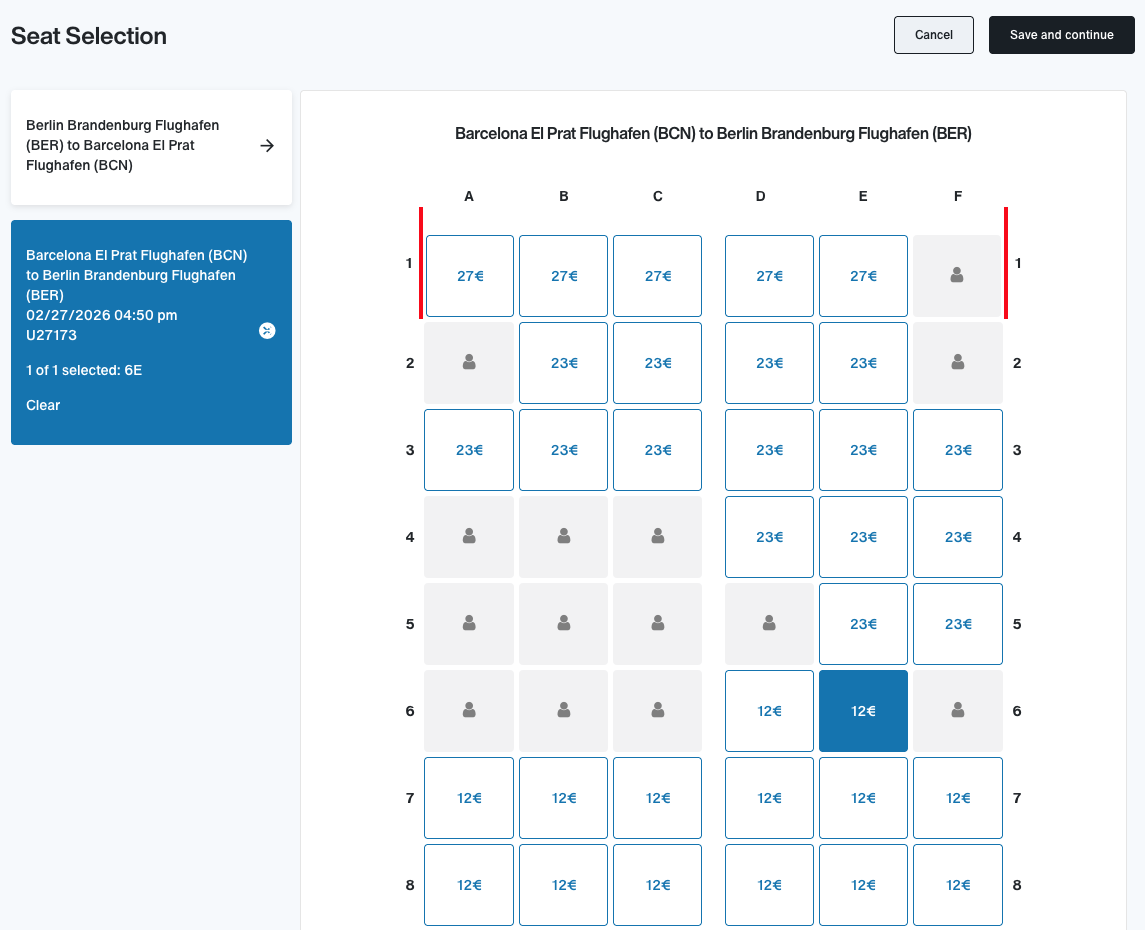Click the round icon beside flight U27173

point(267,331)
